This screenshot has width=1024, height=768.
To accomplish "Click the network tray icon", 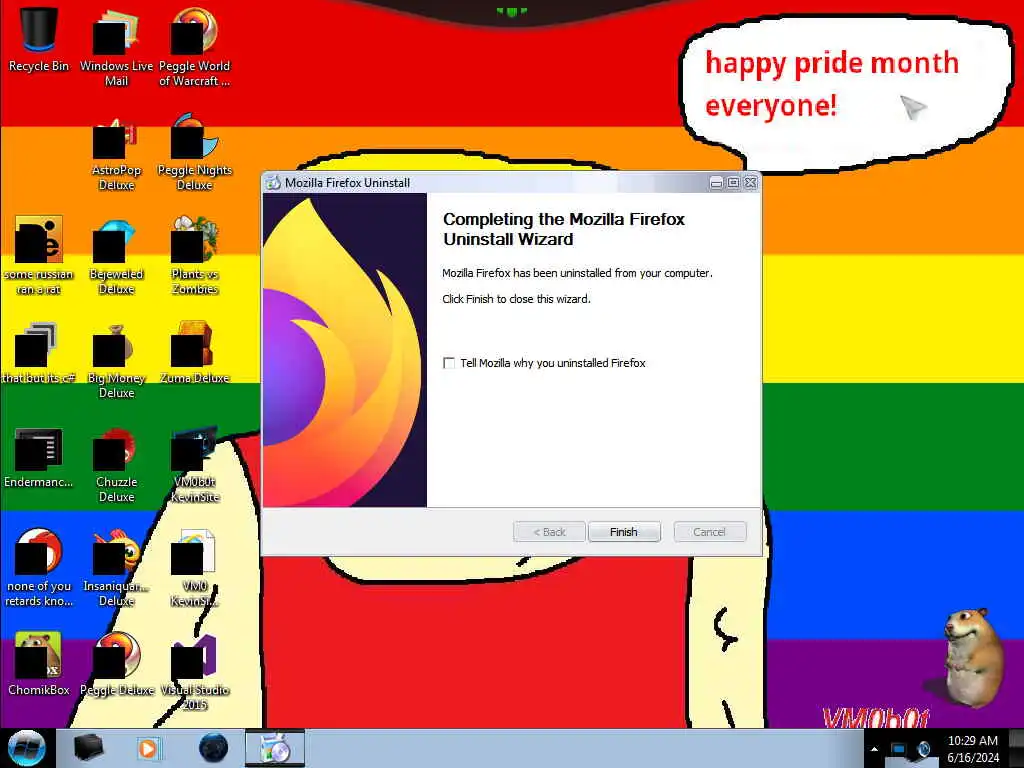I will point(899,749).
